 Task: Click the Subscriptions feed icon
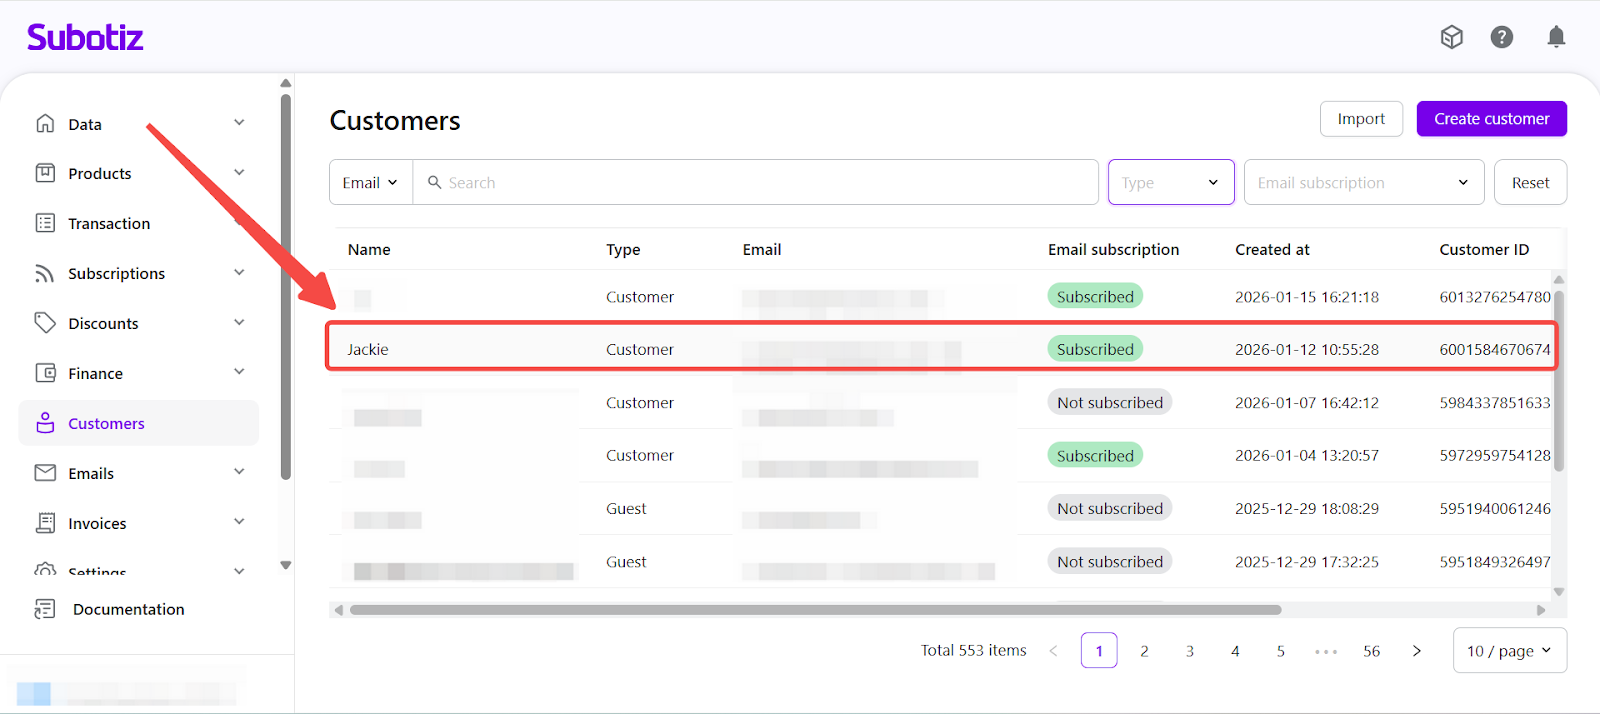[x=45, y=273]
